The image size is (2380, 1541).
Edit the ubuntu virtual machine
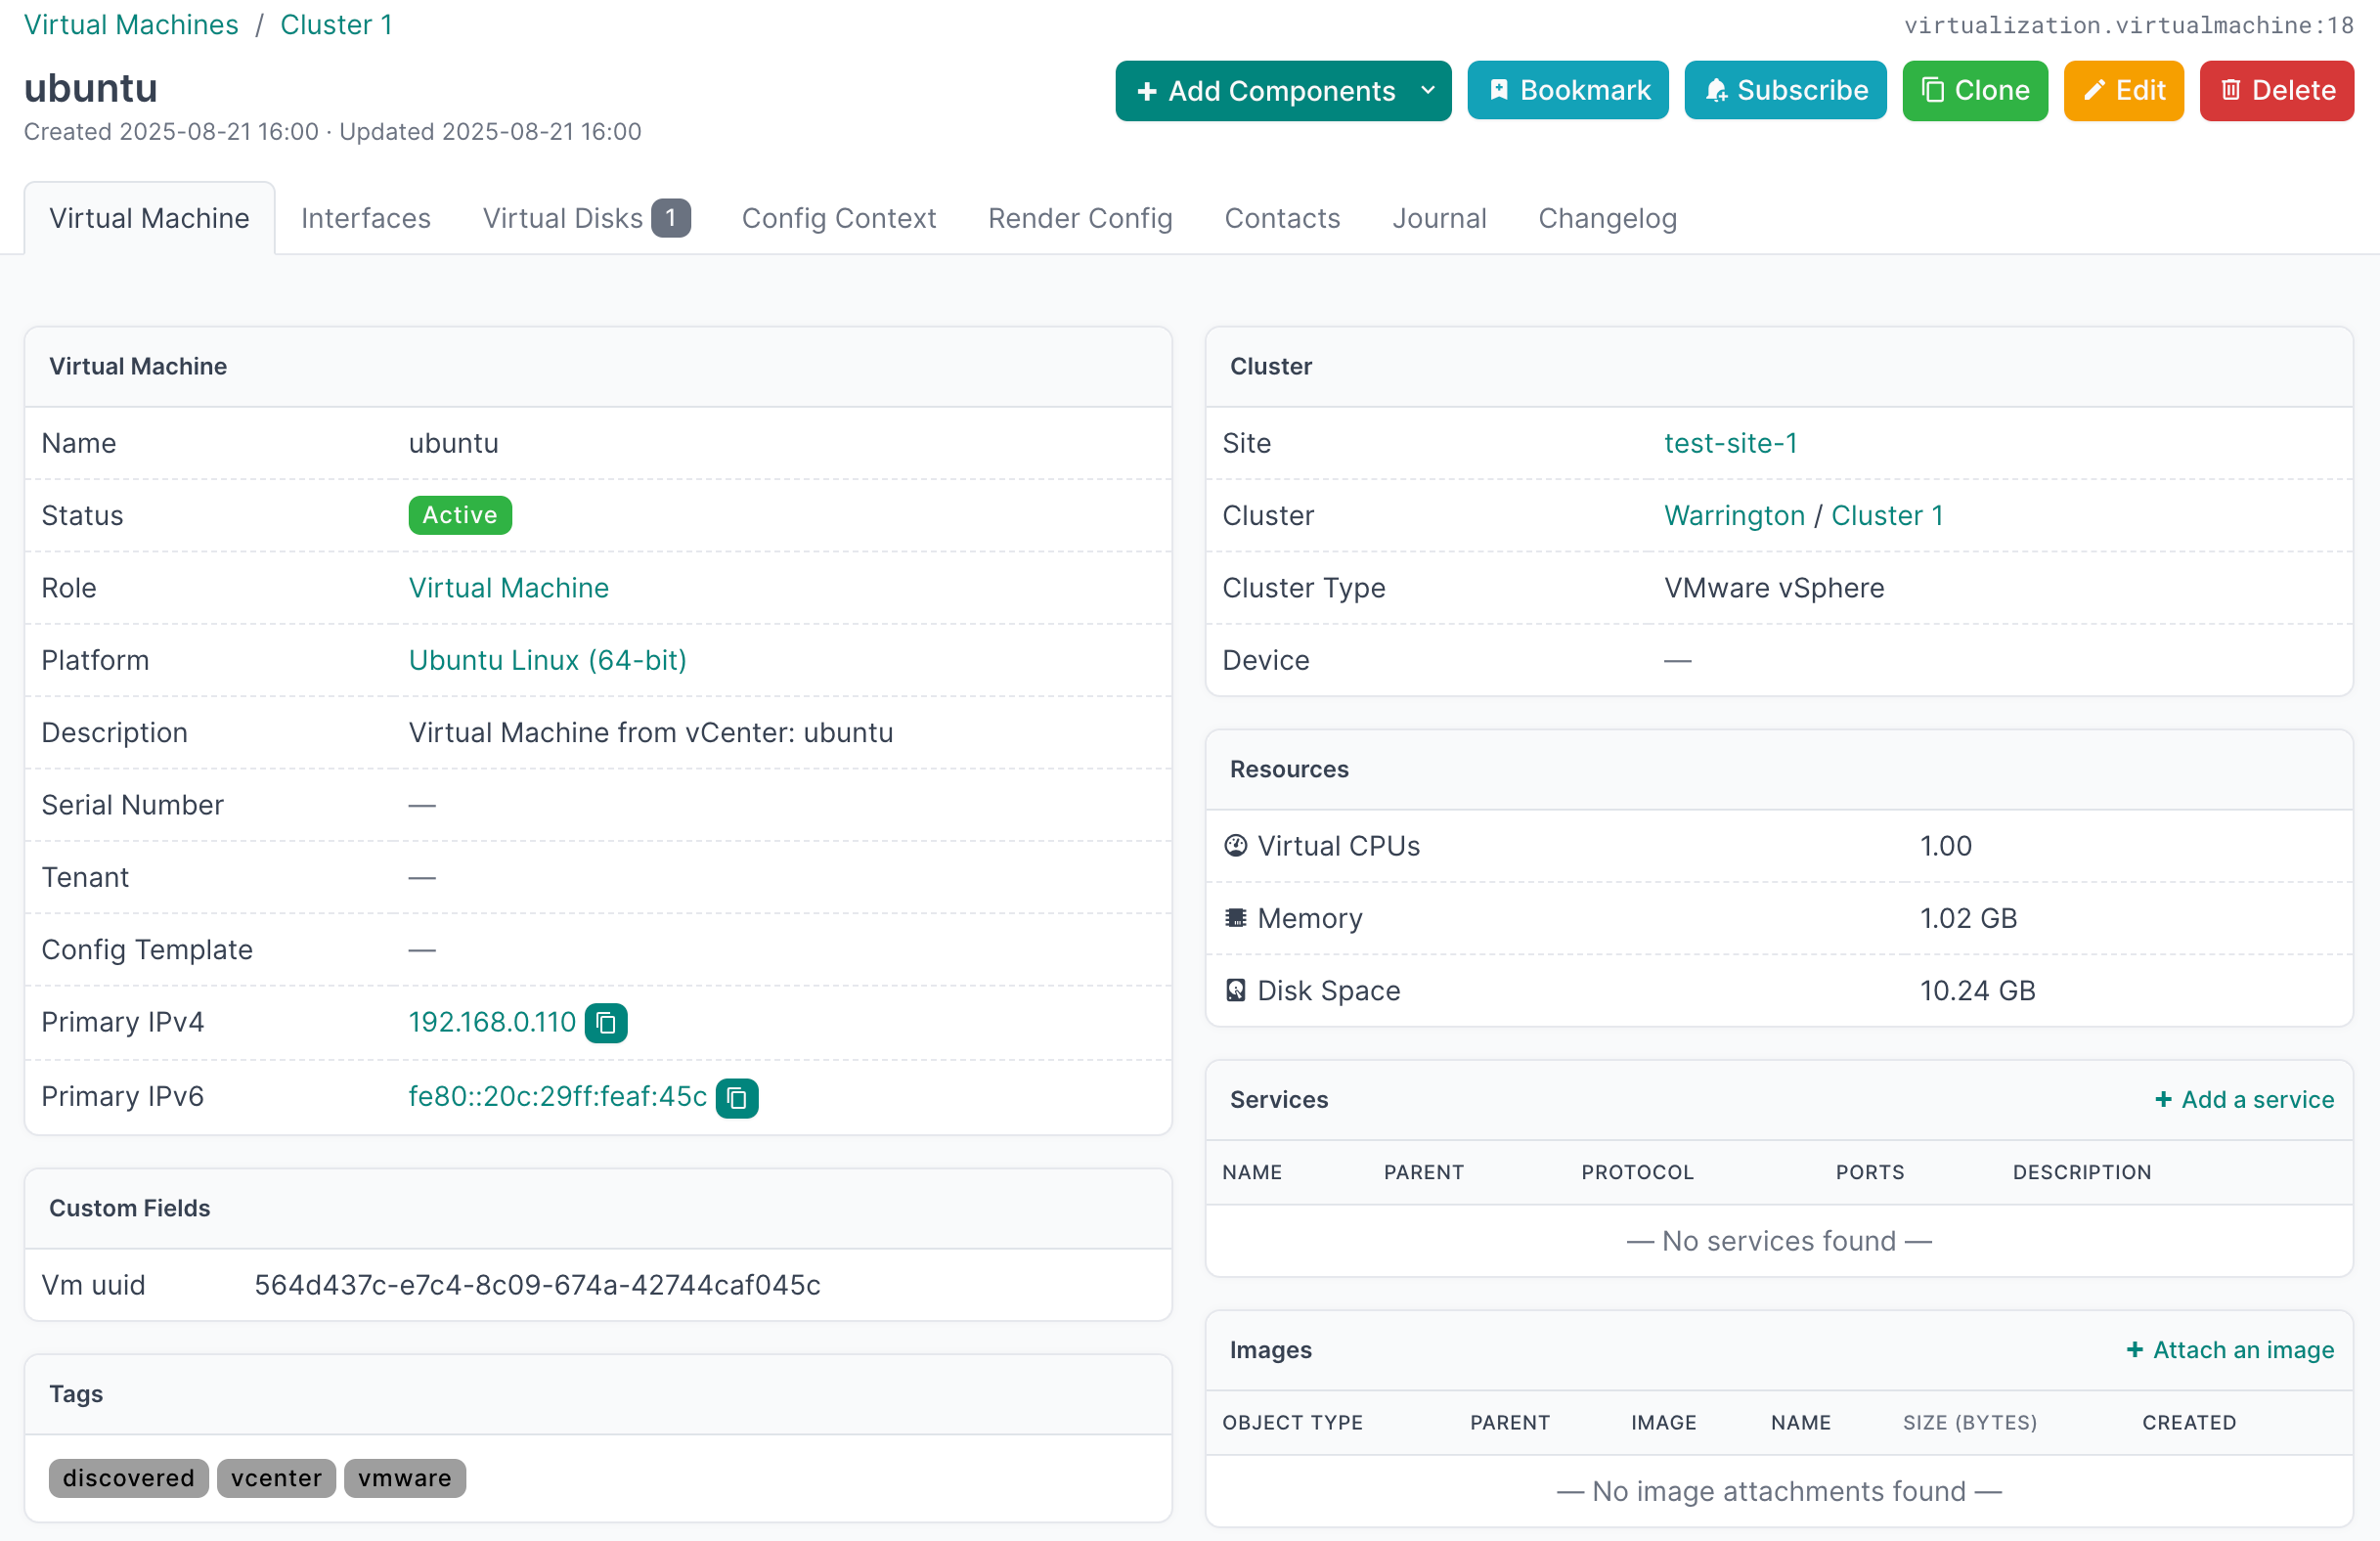pyautogui.click(x=2123, y=90)
